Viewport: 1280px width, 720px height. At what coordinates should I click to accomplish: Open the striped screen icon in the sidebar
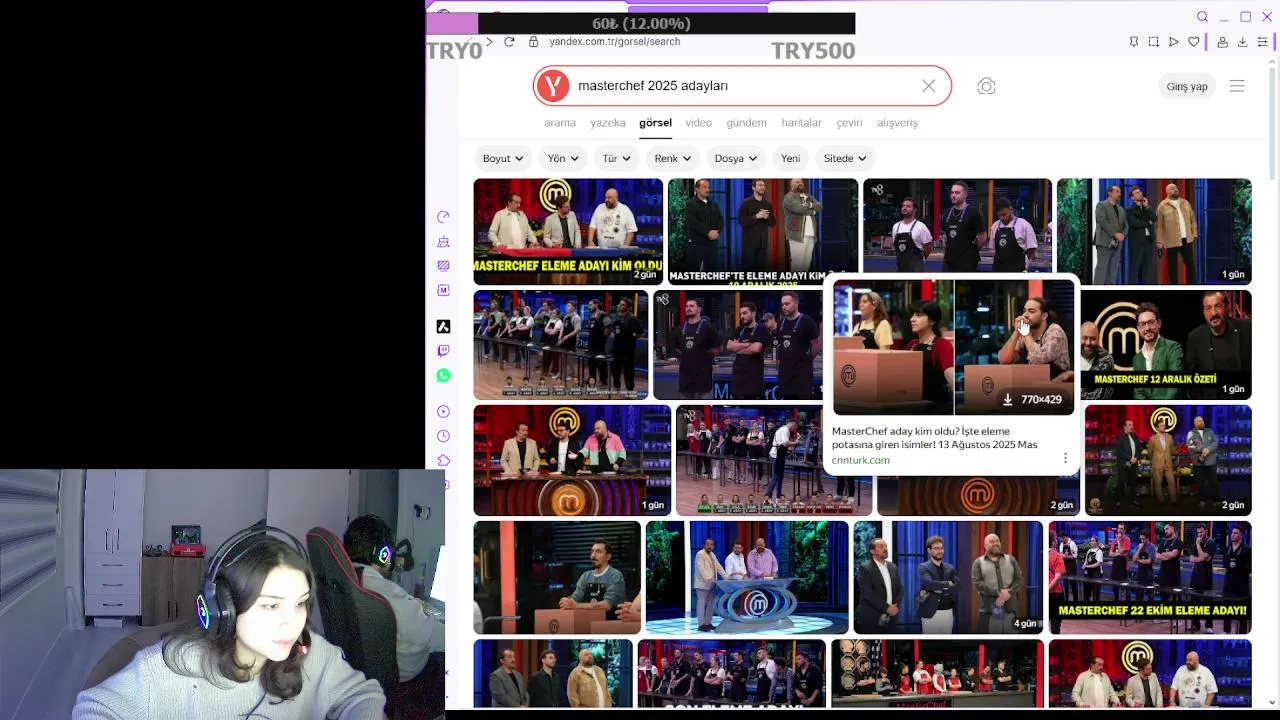(443, 265)
